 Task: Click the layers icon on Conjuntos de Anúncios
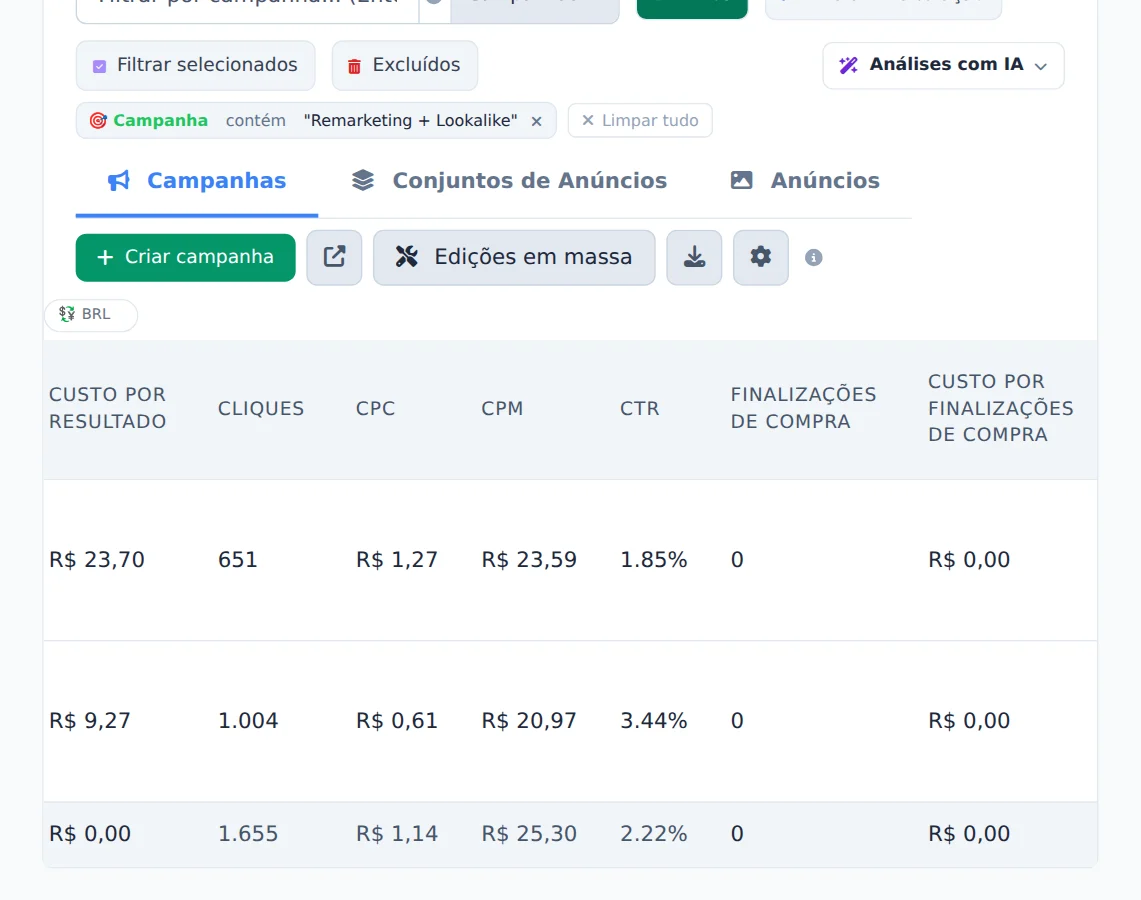click(x=363, y=180)
